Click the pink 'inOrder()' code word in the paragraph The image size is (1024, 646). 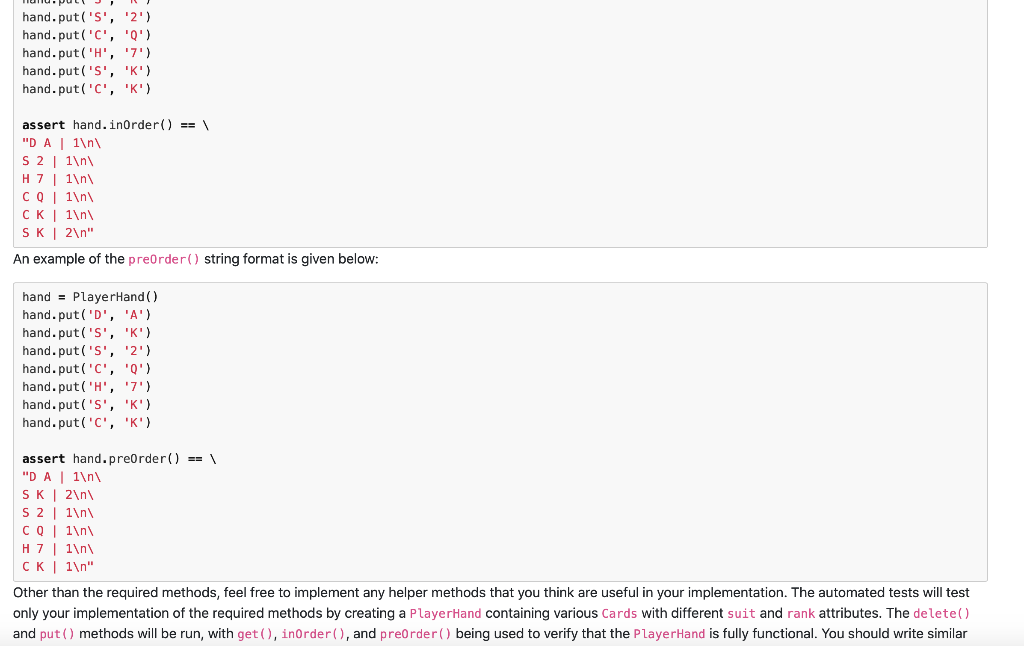(x=313, y=634)
